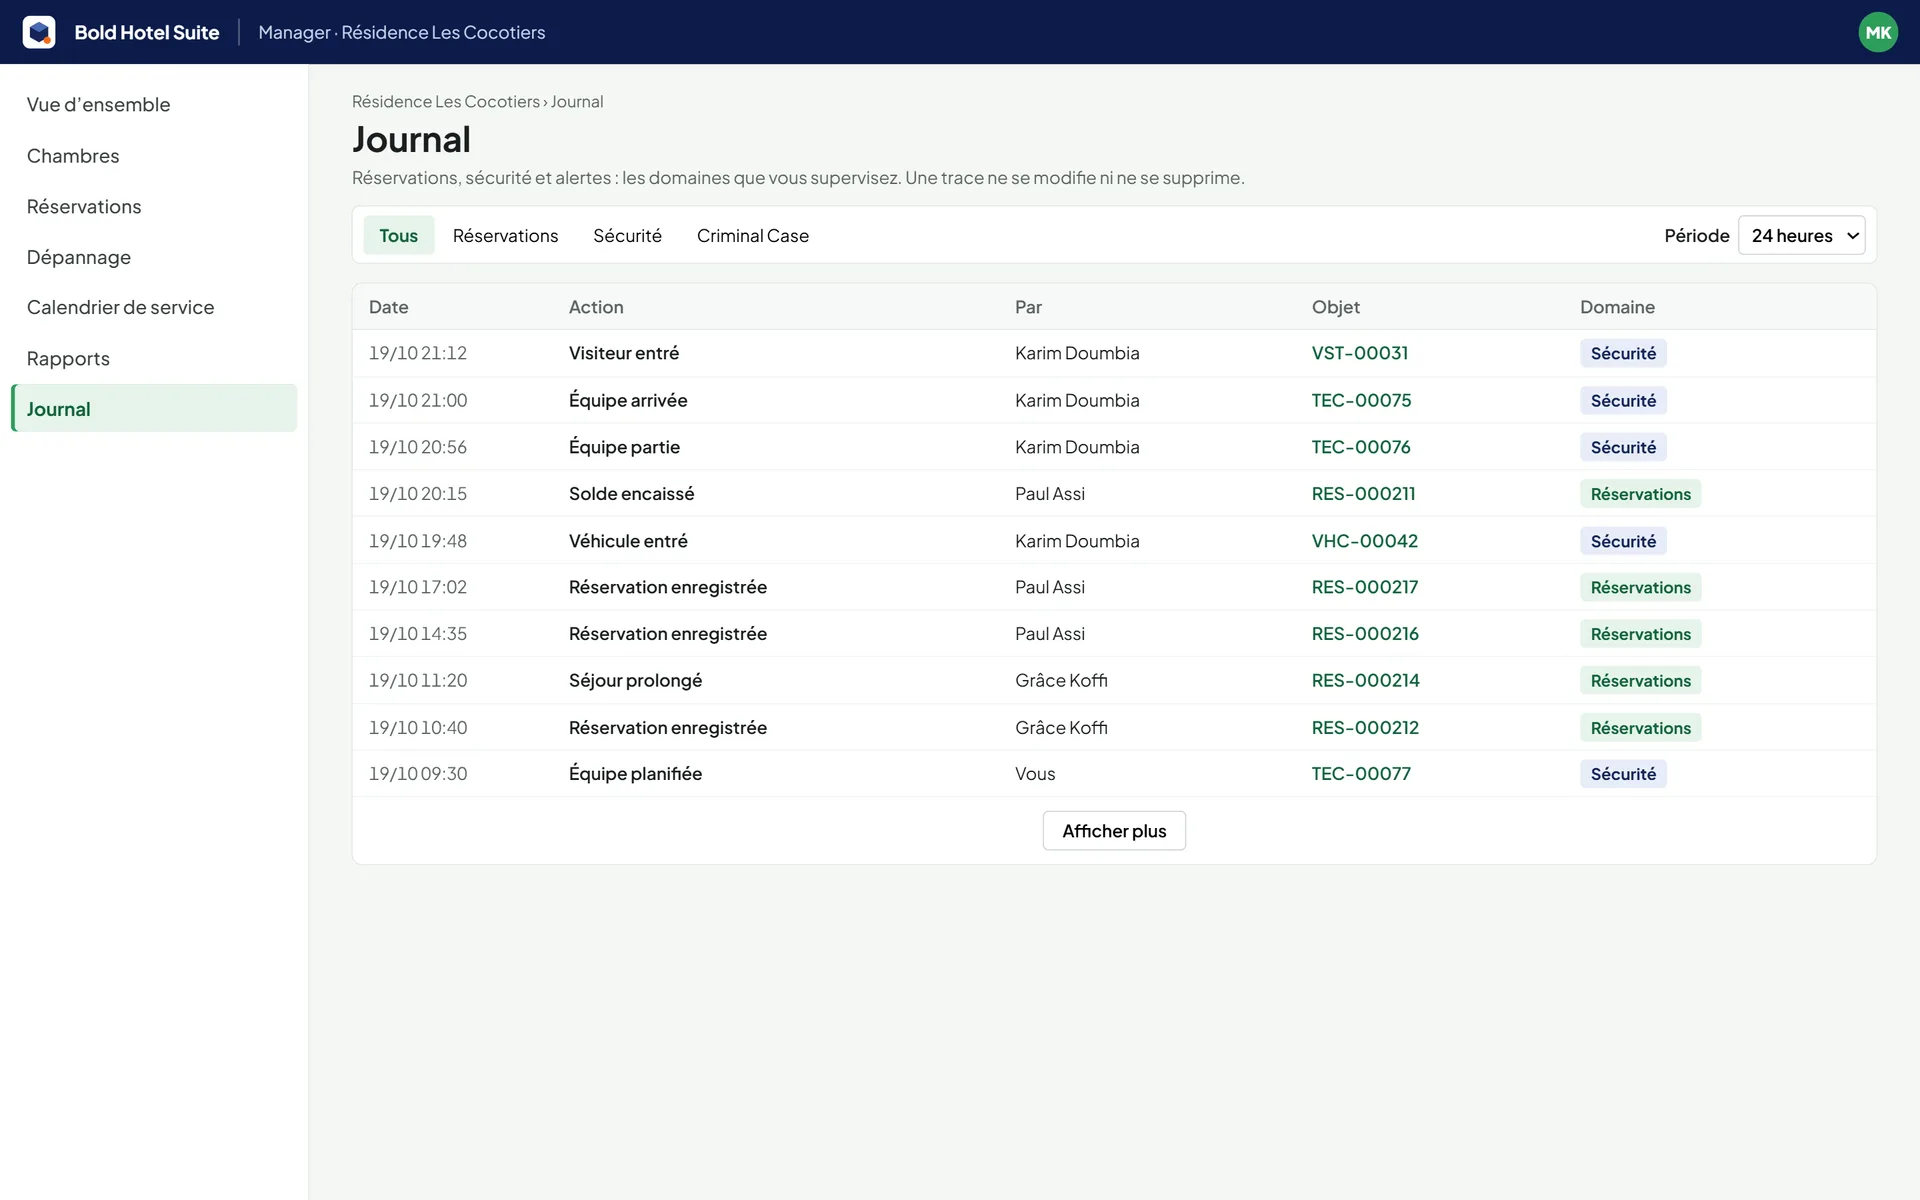The height and width of the screenshot is (1200, 1920).
Task: Click the Domaine column header
Action: (1617, 307)
